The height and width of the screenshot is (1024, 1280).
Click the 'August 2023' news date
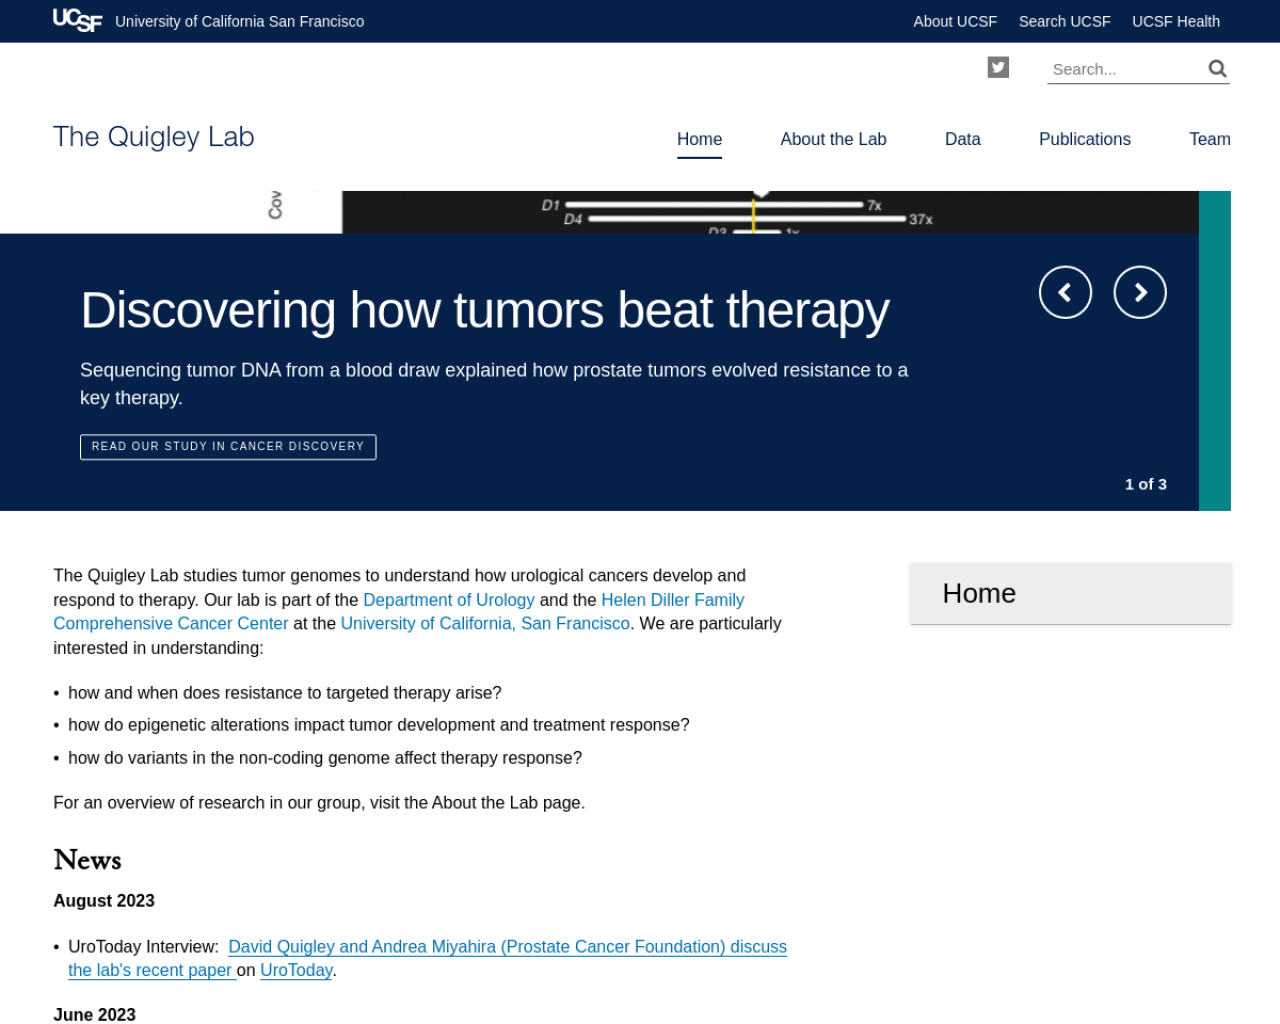point(104,901)
